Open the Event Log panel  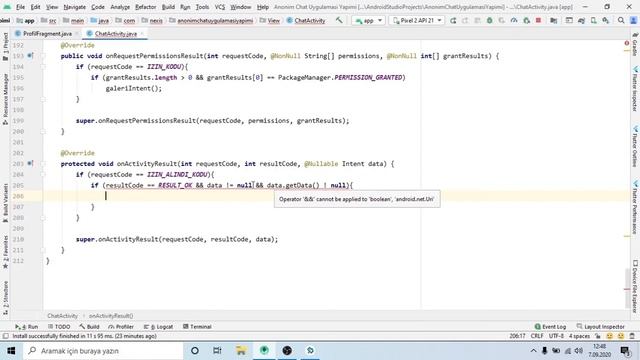pyautogui.click(x=550, y=327)
